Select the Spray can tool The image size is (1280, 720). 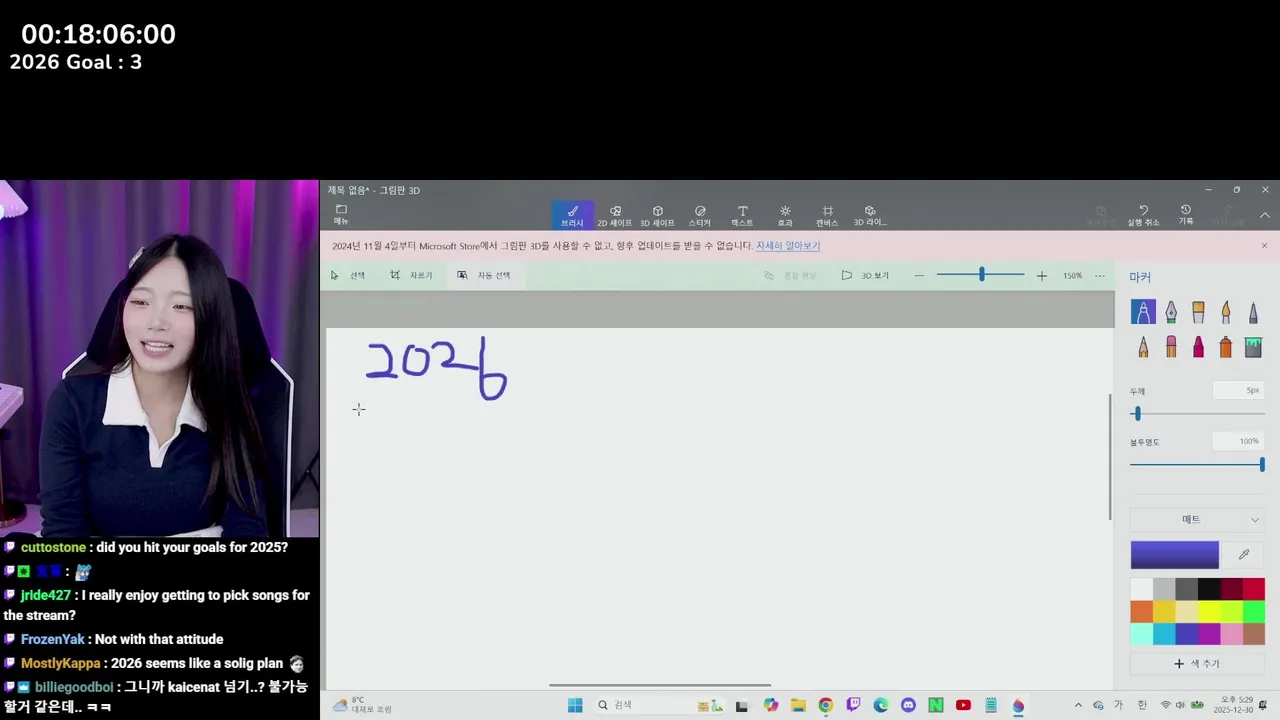click(x=1226, y=347)
